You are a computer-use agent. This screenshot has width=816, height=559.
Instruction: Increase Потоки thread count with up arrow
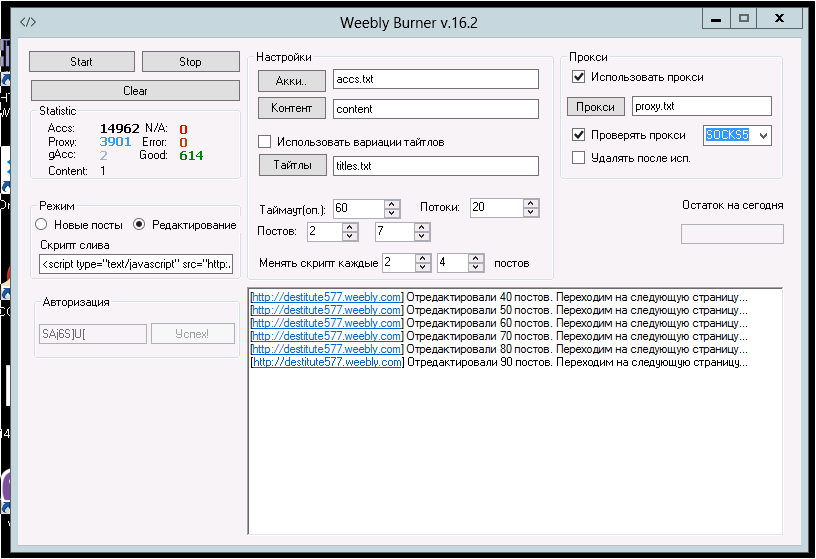point(530,204)
